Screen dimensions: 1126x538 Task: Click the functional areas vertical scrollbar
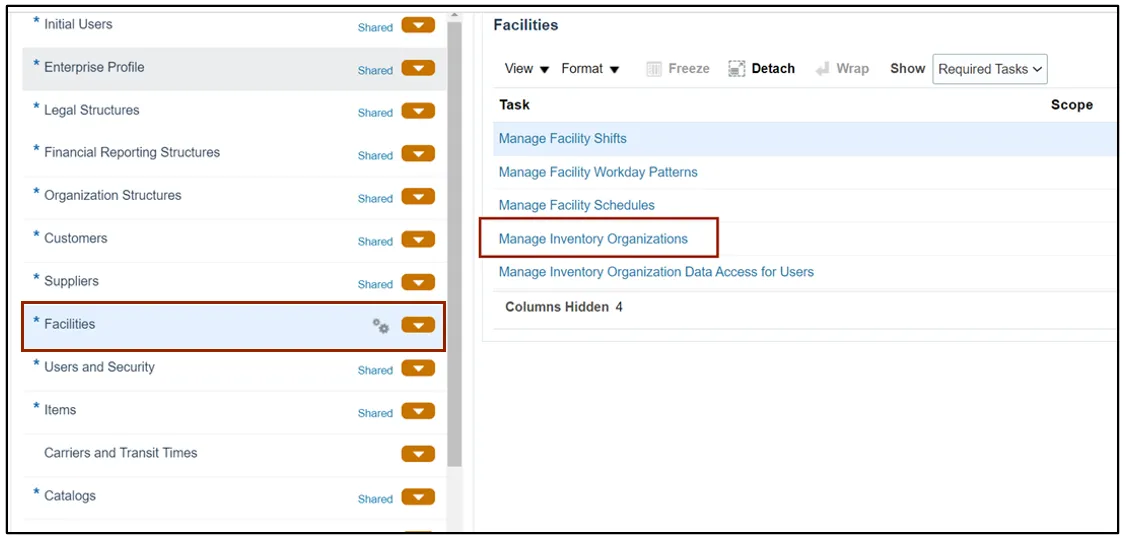(454, 244)
